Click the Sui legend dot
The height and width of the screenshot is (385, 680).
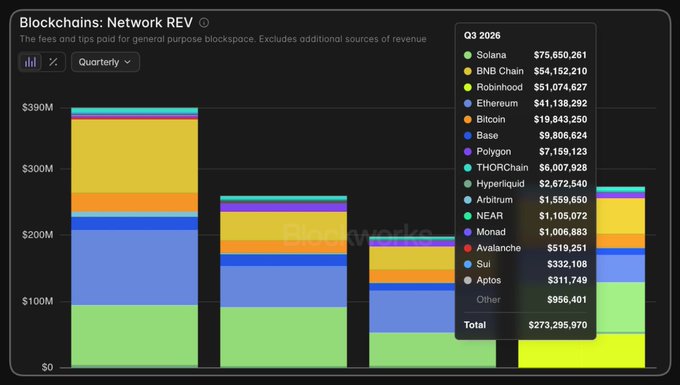(468, 264)
